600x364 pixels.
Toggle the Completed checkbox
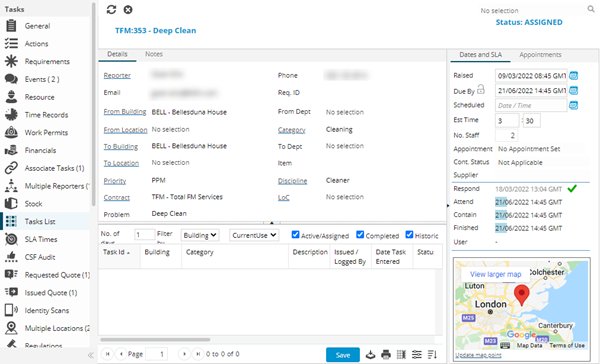(x=360, y=234)
